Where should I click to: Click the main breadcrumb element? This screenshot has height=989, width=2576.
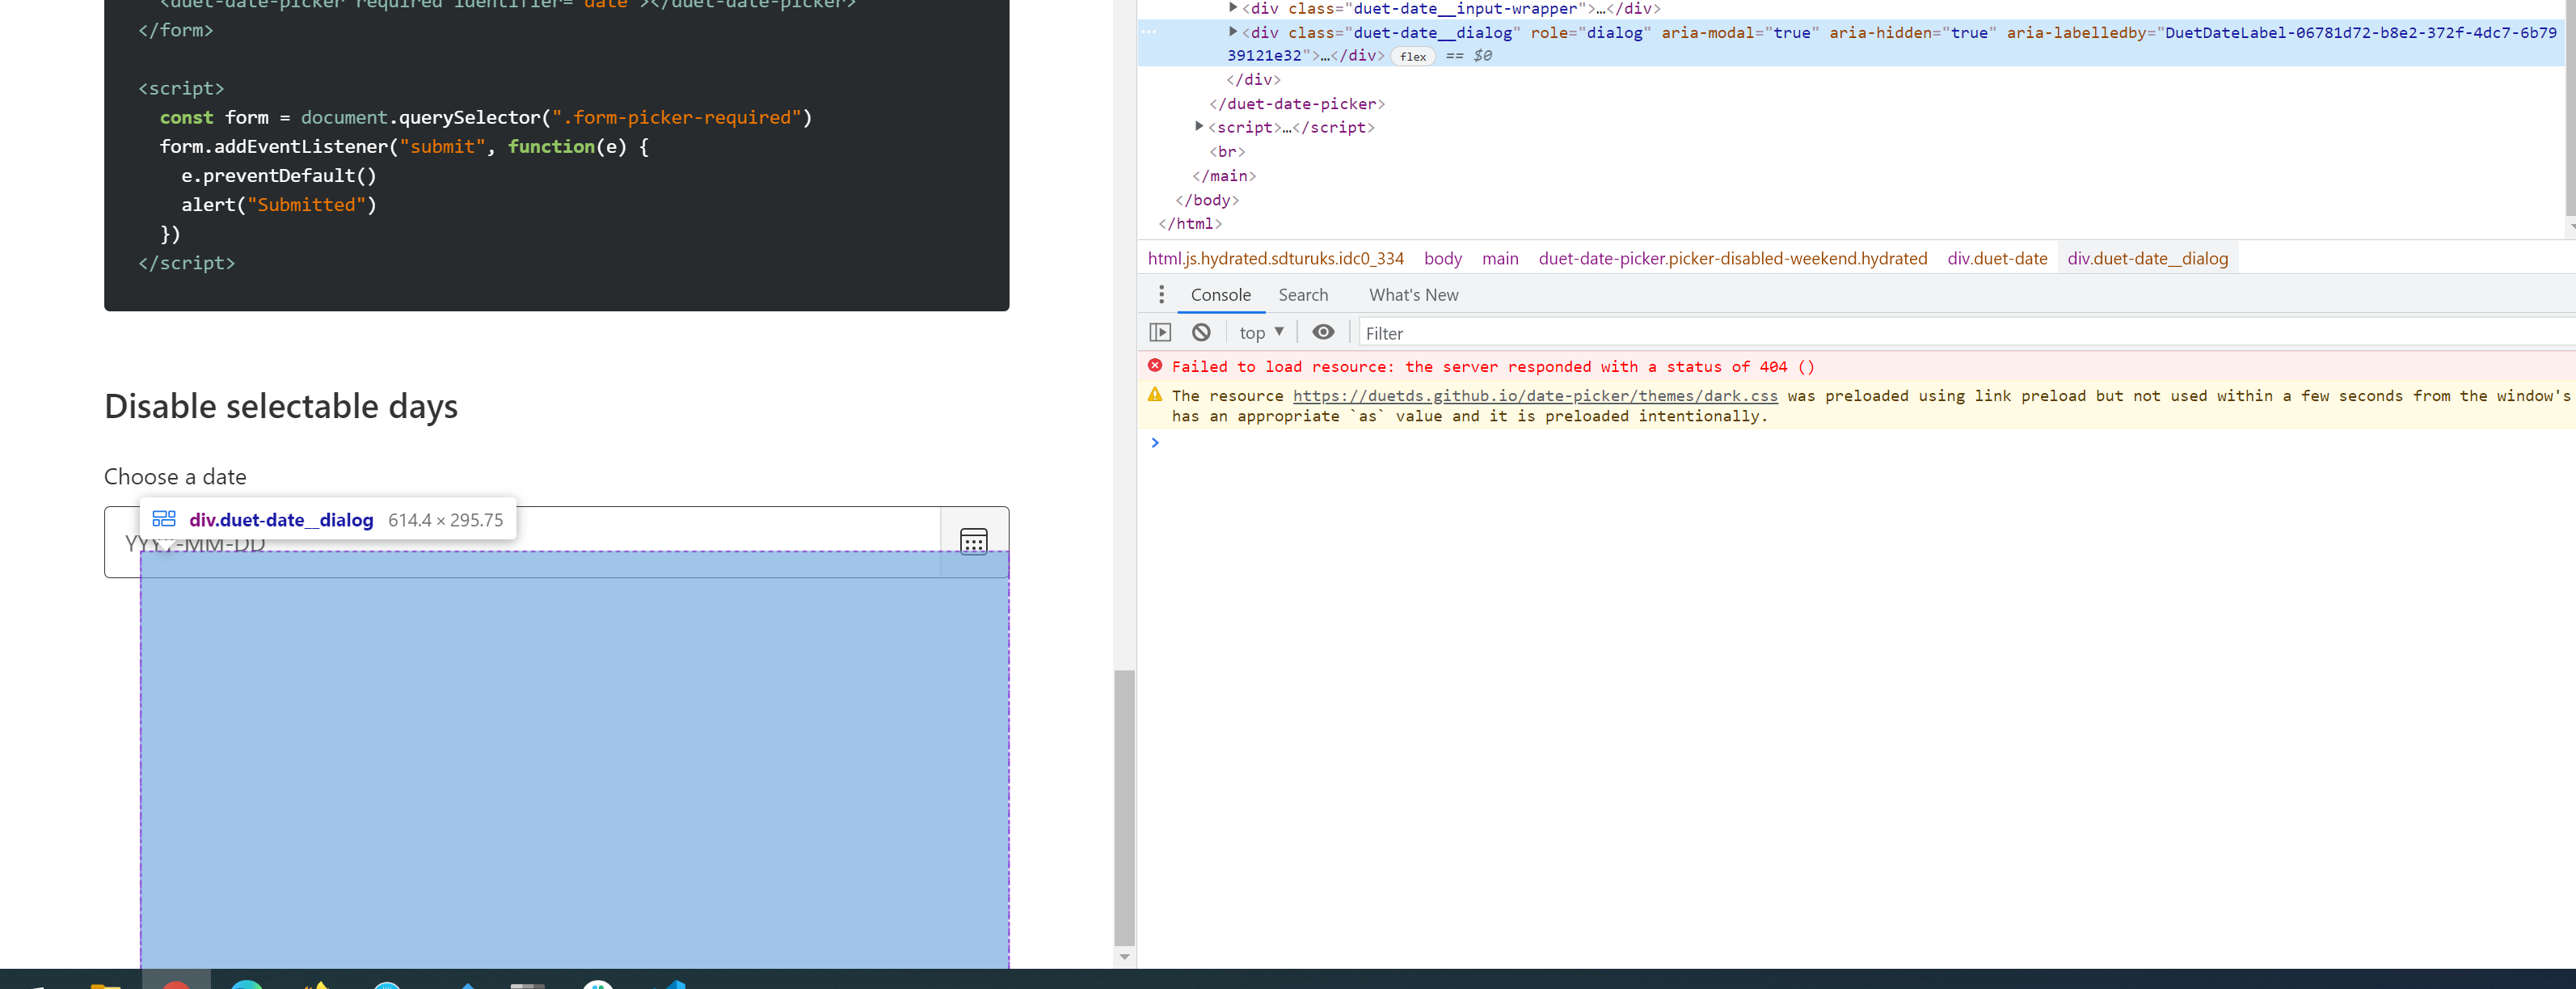(1499, 259)
